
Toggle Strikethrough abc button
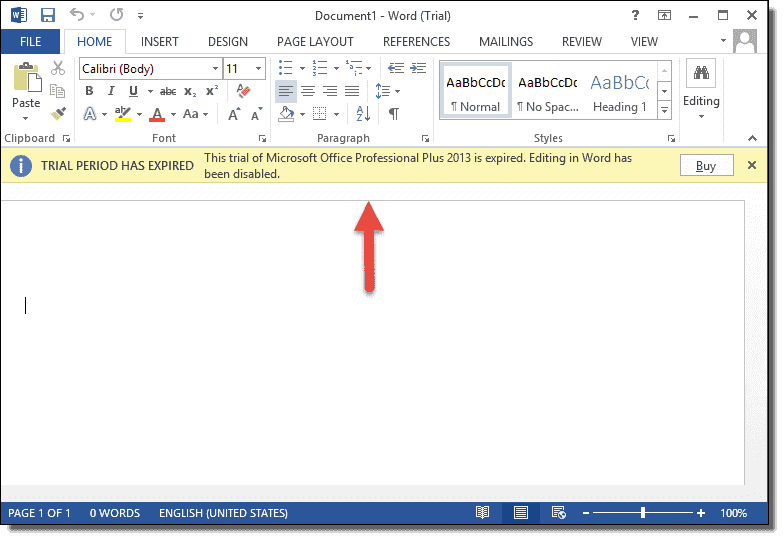(x=168, y=92)
